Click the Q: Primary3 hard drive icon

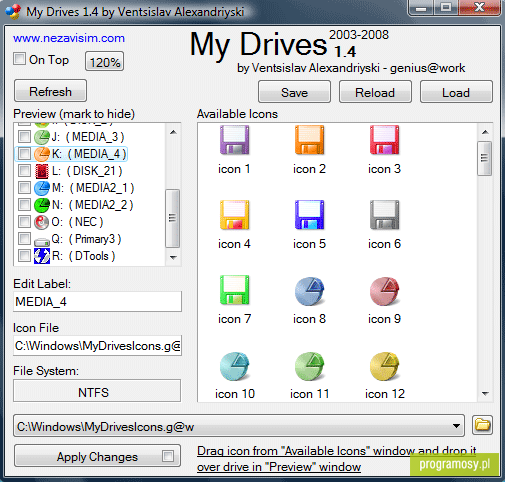tap(42, 241)
